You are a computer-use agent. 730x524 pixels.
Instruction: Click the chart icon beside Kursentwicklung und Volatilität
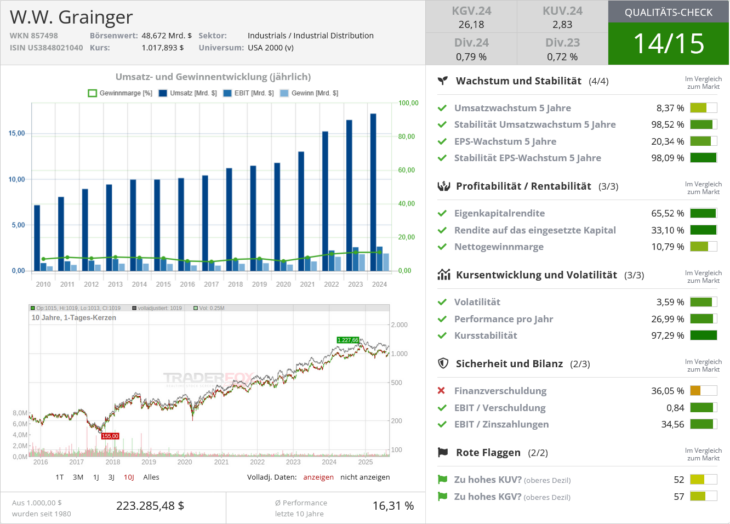(444, 275)
